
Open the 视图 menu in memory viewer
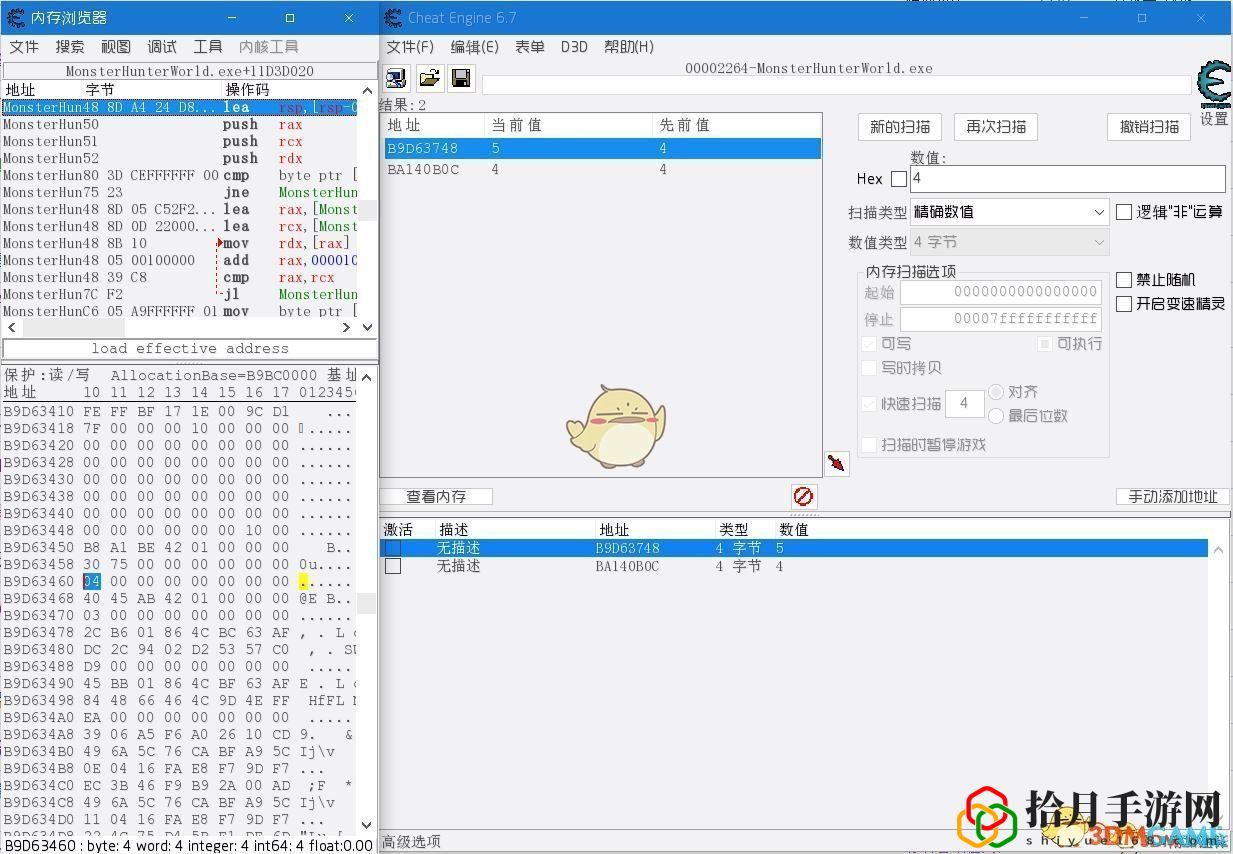coord(116,47)
